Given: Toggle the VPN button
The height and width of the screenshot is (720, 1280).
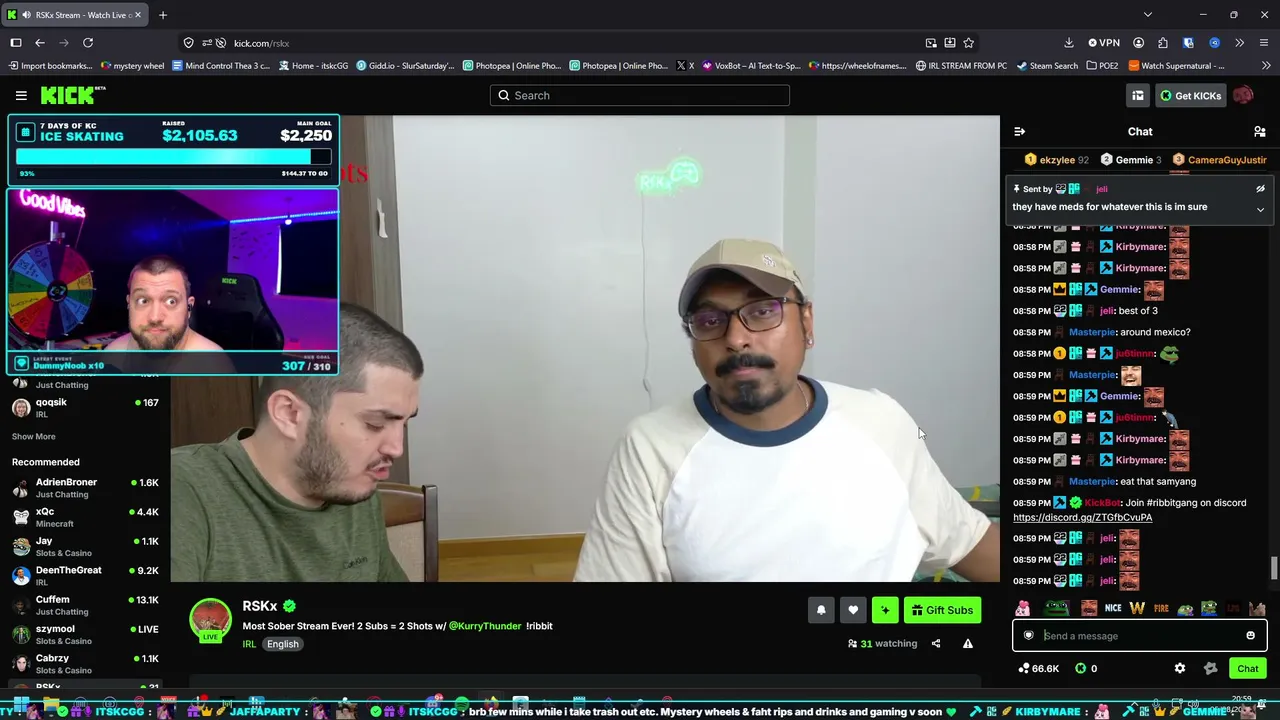Looking at the screenshot, I should click(x=1103, y=43).
